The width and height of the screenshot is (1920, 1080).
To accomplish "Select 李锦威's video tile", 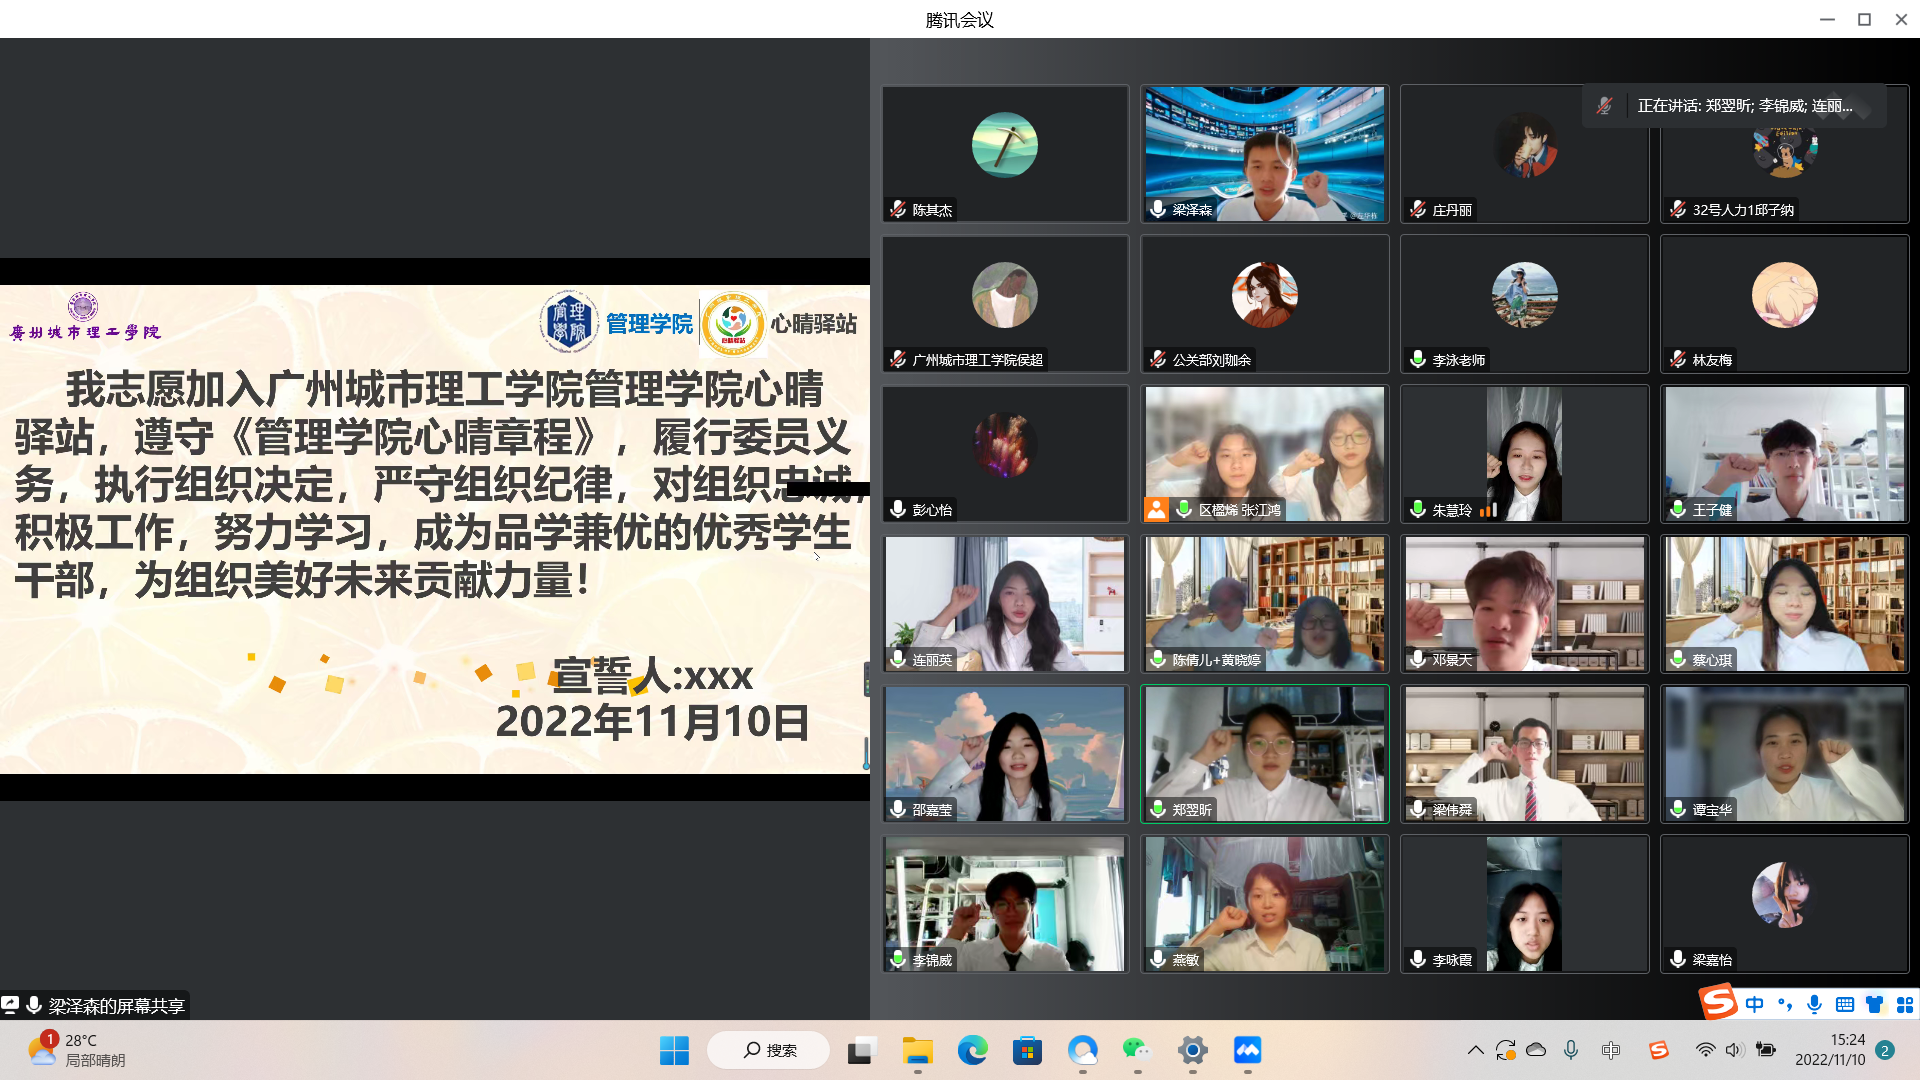I will (x=1005, y=904).
